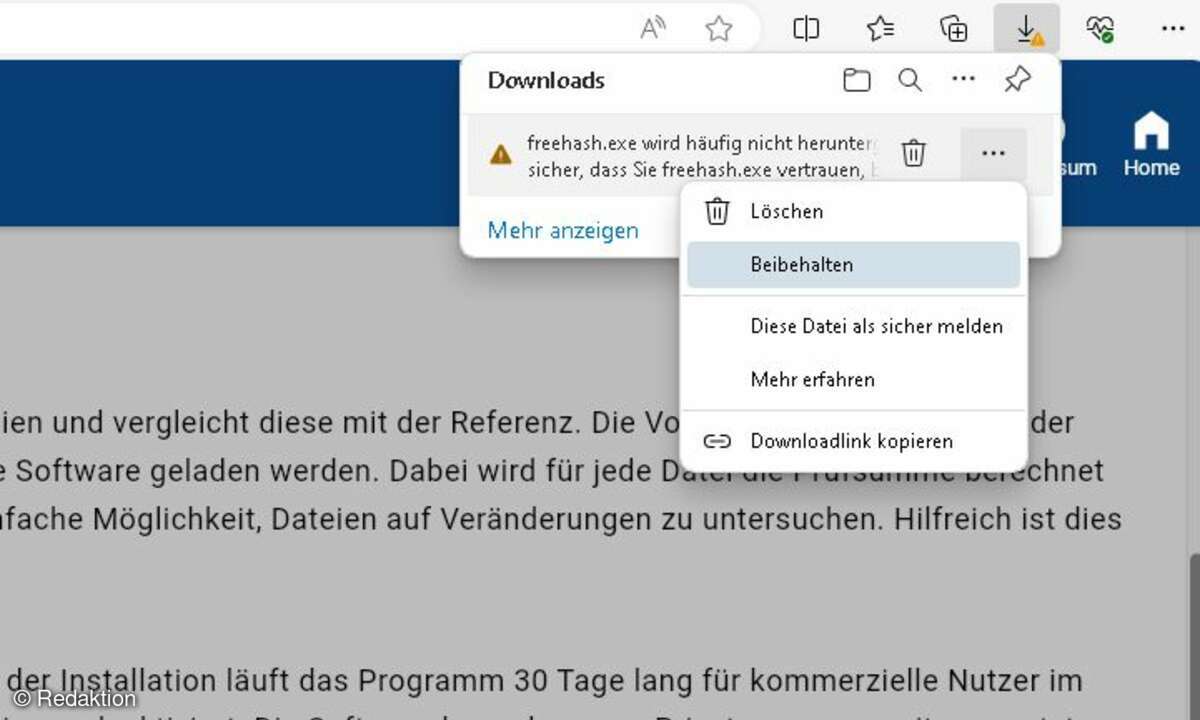Open the Collections icon
This screenshot has width=1200, height=720.
pos(954,29)
